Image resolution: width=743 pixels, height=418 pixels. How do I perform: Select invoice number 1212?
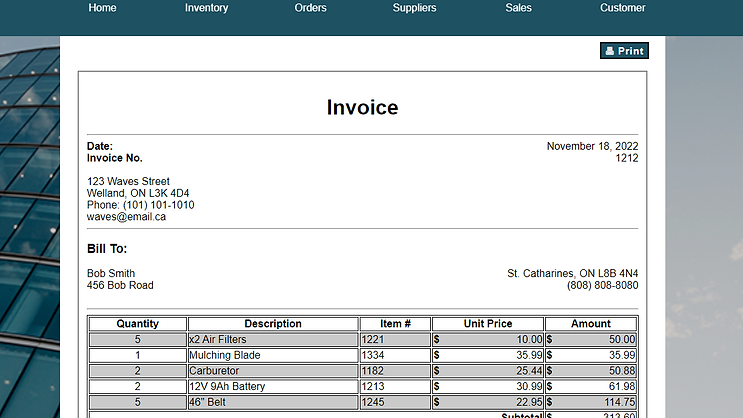626,158
